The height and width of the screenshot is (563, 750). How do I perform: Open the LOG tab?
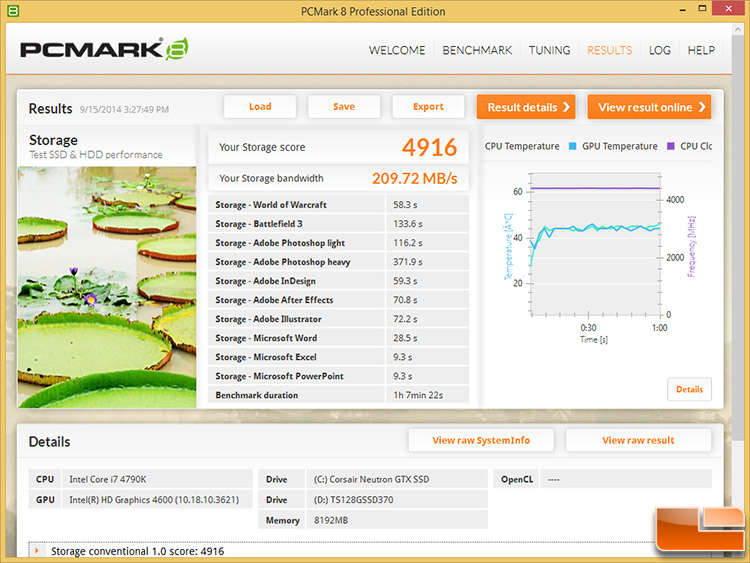(x=660, y=50)
